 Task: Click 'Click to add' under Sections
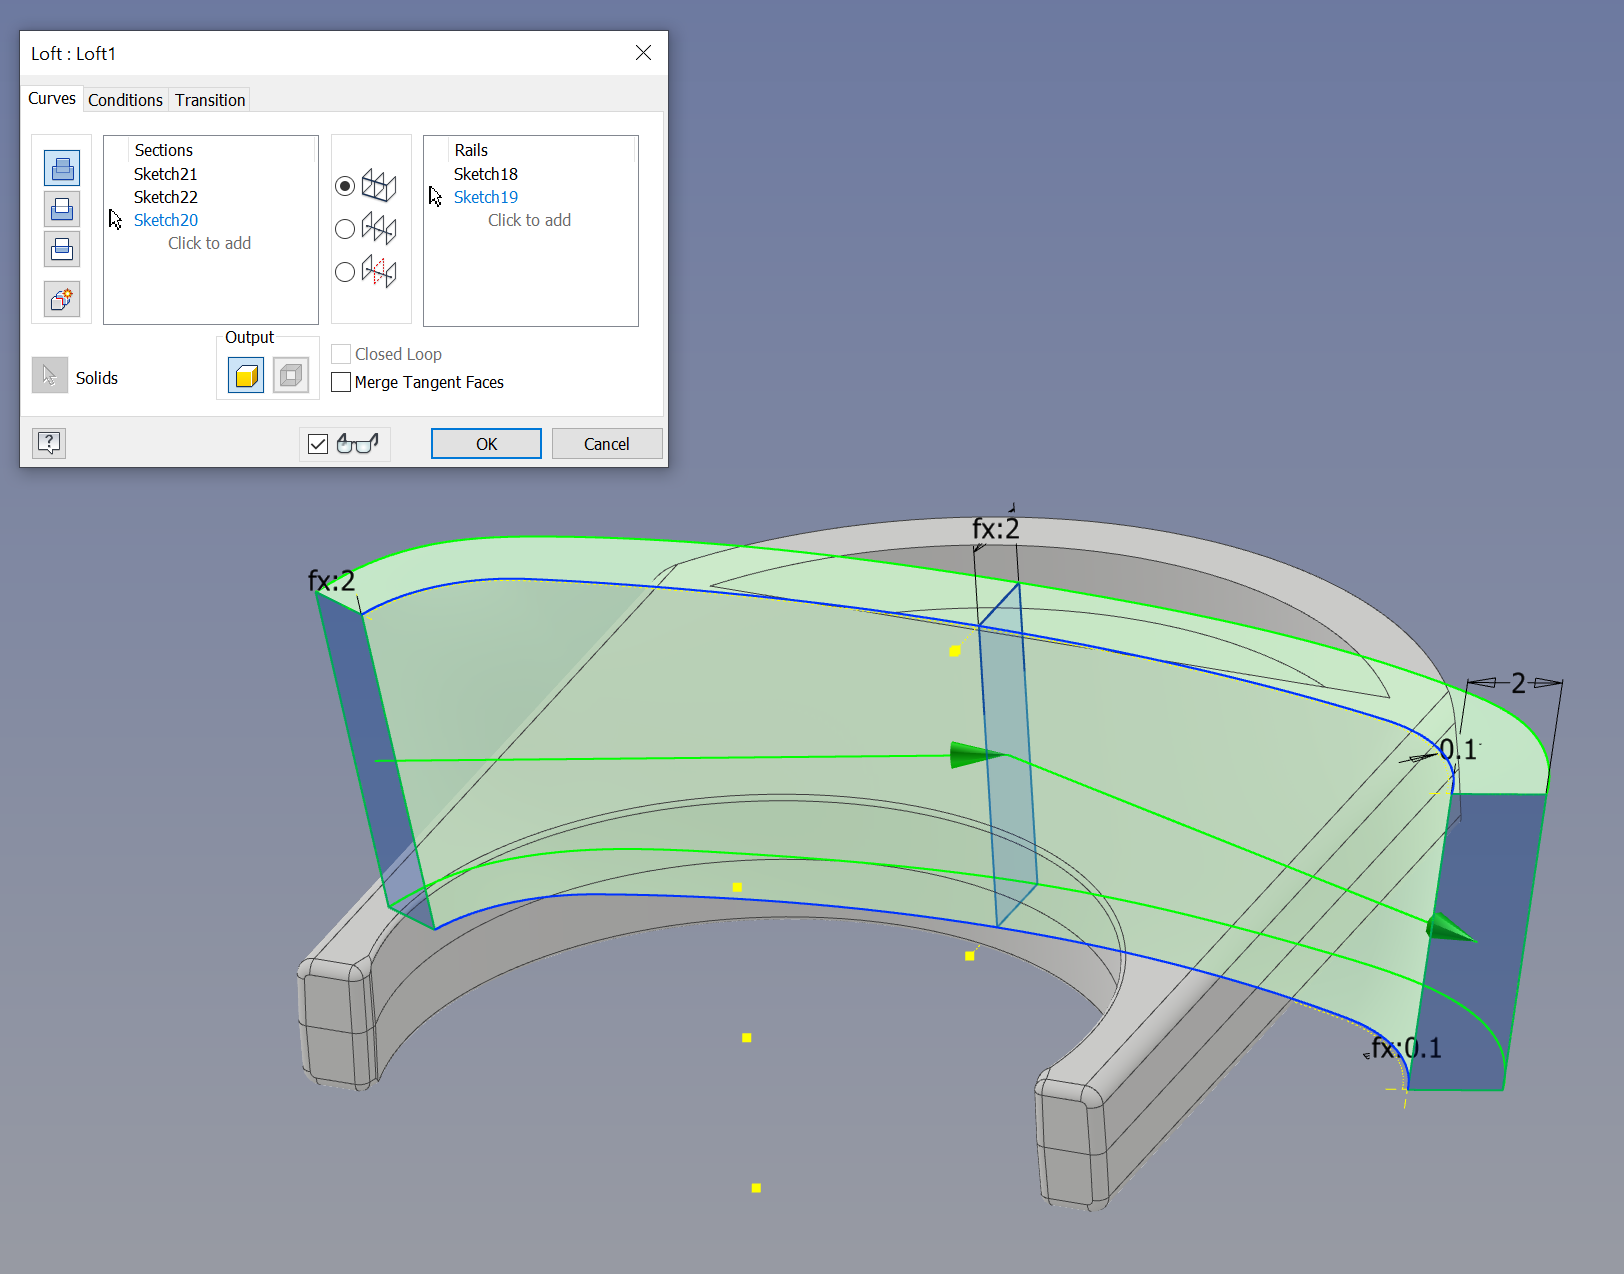pyautogui.click(x=209, y=243)
